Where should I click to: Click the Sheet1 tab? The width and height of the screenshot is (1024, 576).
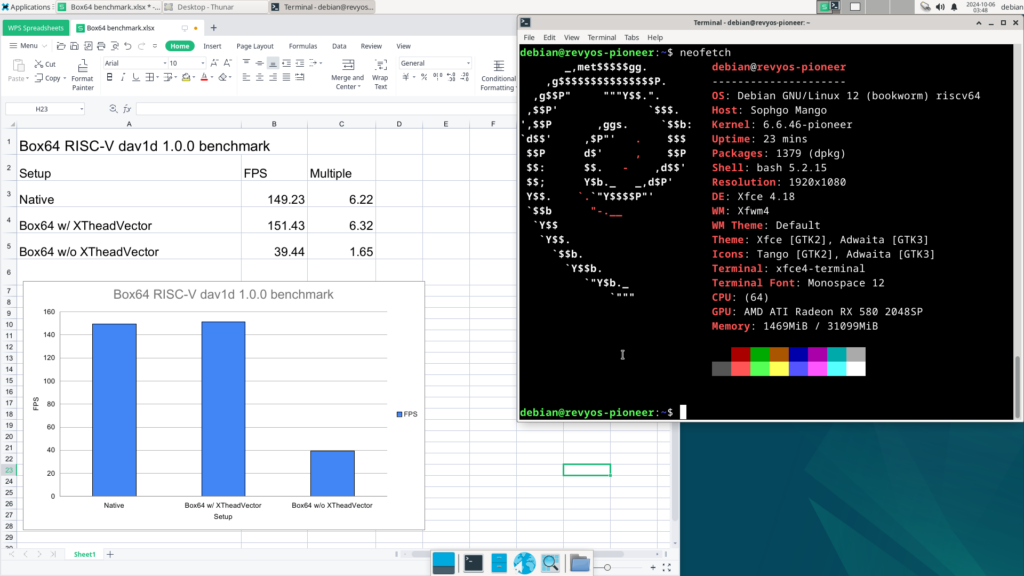tap(84, 554)
